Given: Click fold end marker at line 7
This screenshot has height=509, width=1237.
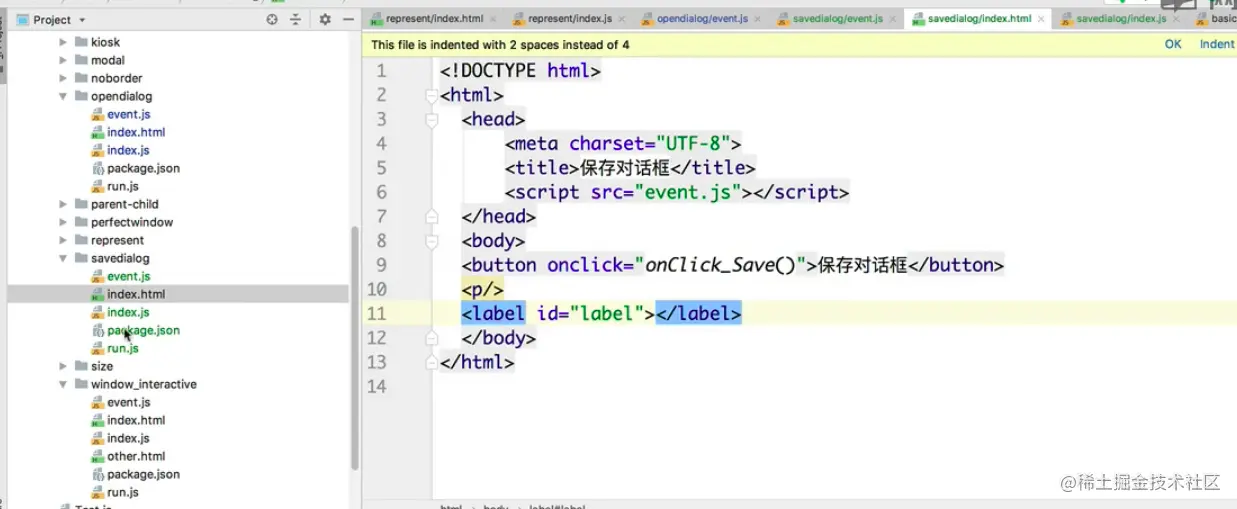Looking at the screenshot, I should coord(432,216).
